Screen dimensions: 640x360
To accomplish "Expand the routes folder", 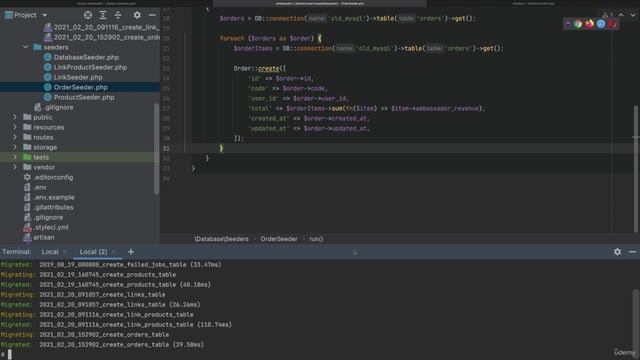I will tap(15, 137).
